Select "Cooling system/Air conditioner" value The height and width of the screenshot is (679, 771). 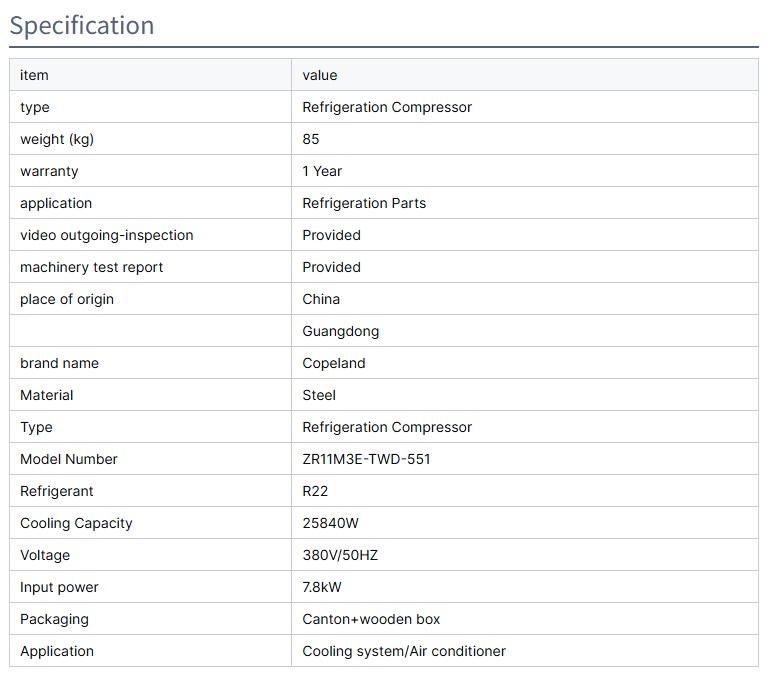(404, 651)
